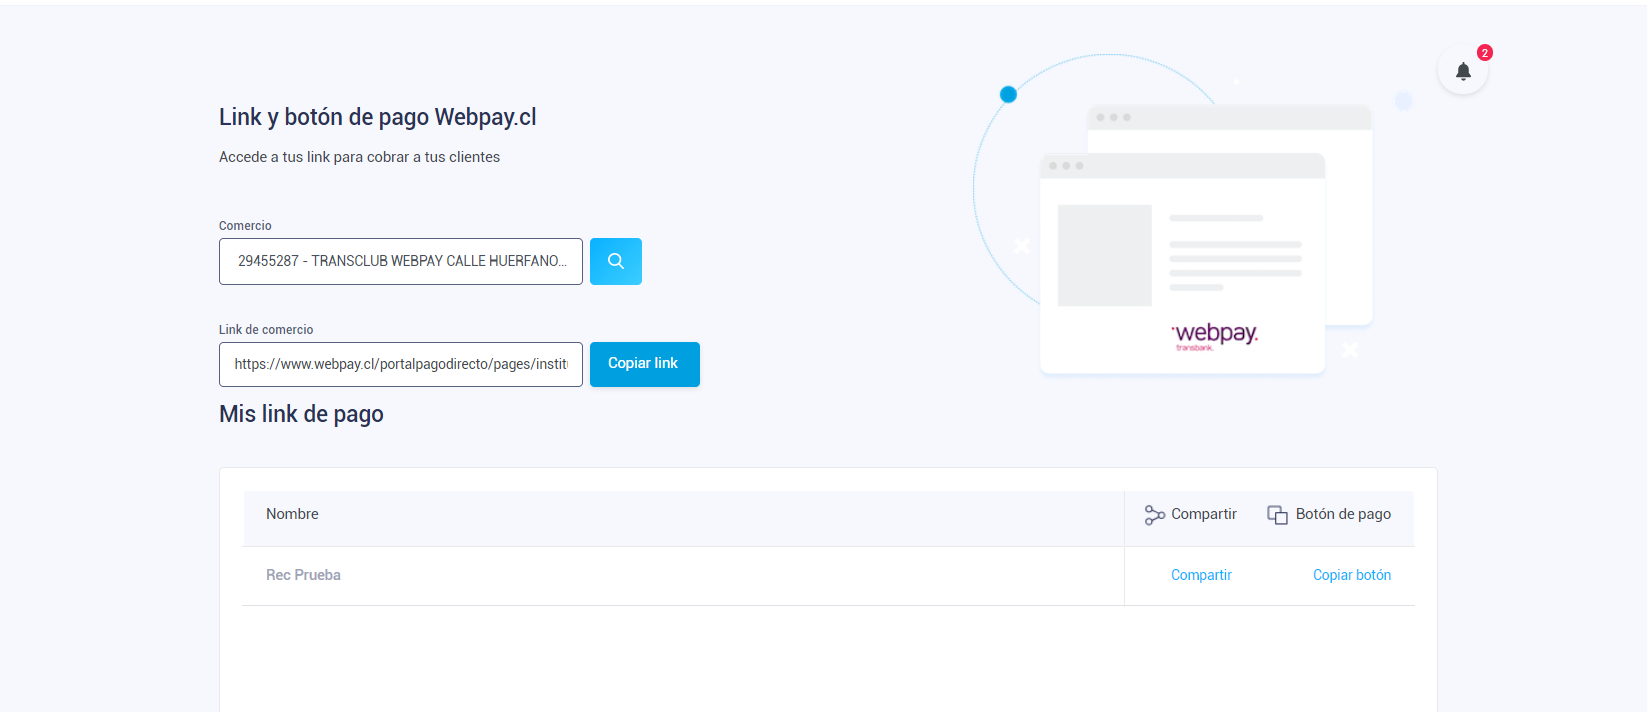Click the Link de comercio label
Image resolution: width=1647 pixels, height=712 pixels.
[x=266, y=330]
